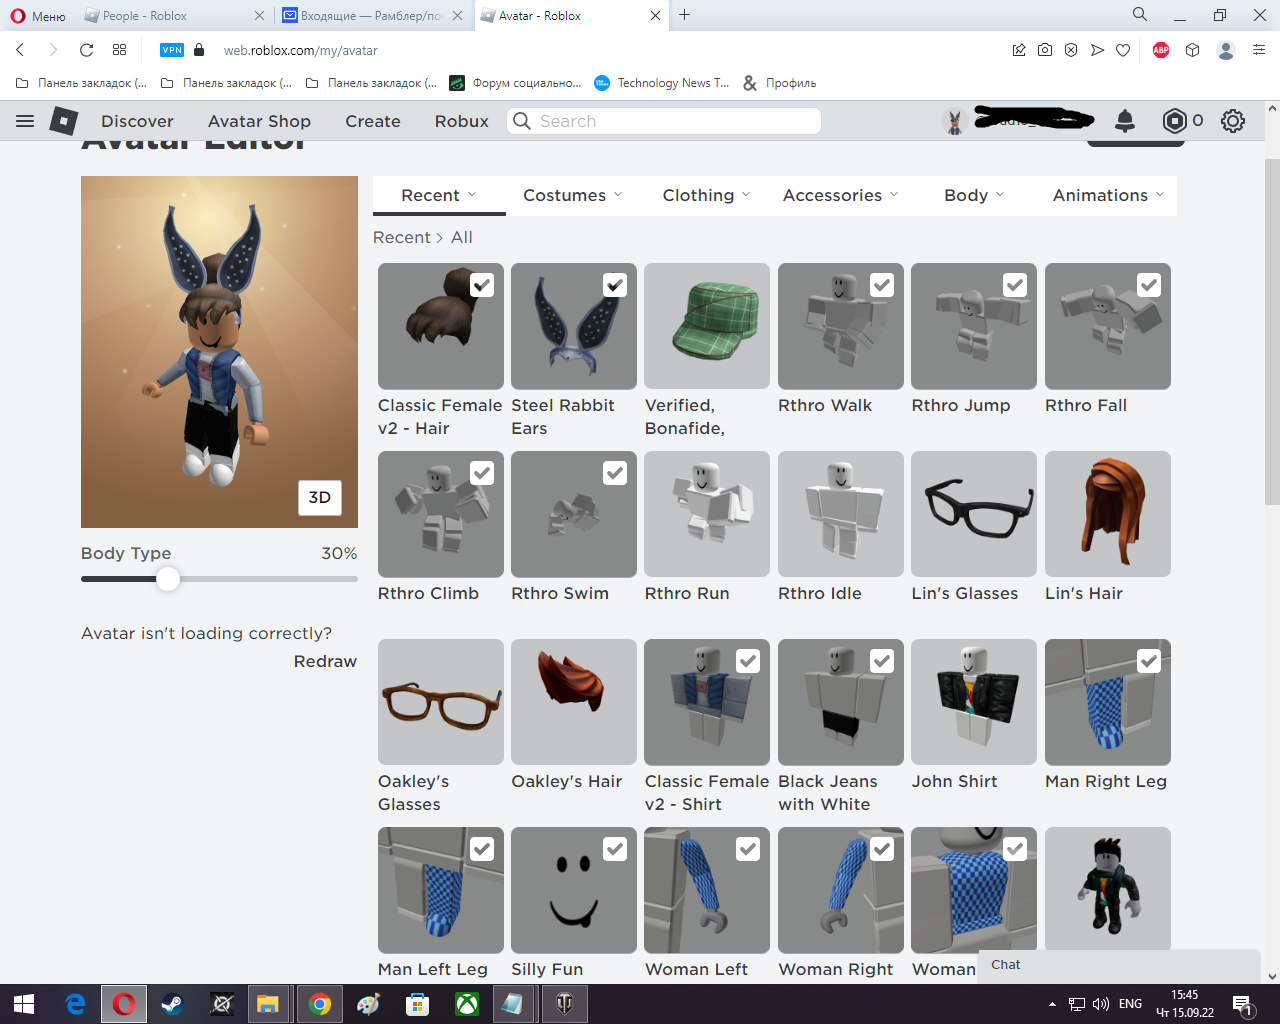This screenshot has width=1280, height=1024.
Task: Open the volume icon in system tray
Action: coord(1101,1004)
